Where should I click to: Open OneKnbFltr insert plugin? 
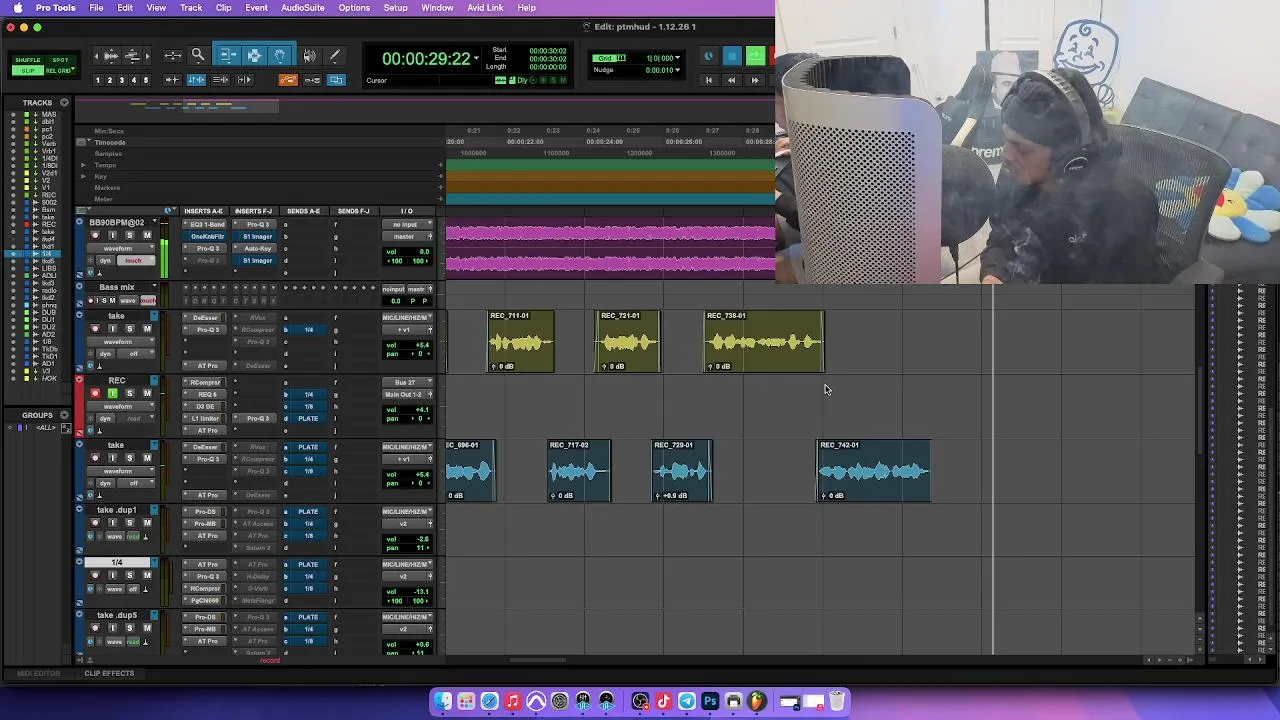(207, 236)
